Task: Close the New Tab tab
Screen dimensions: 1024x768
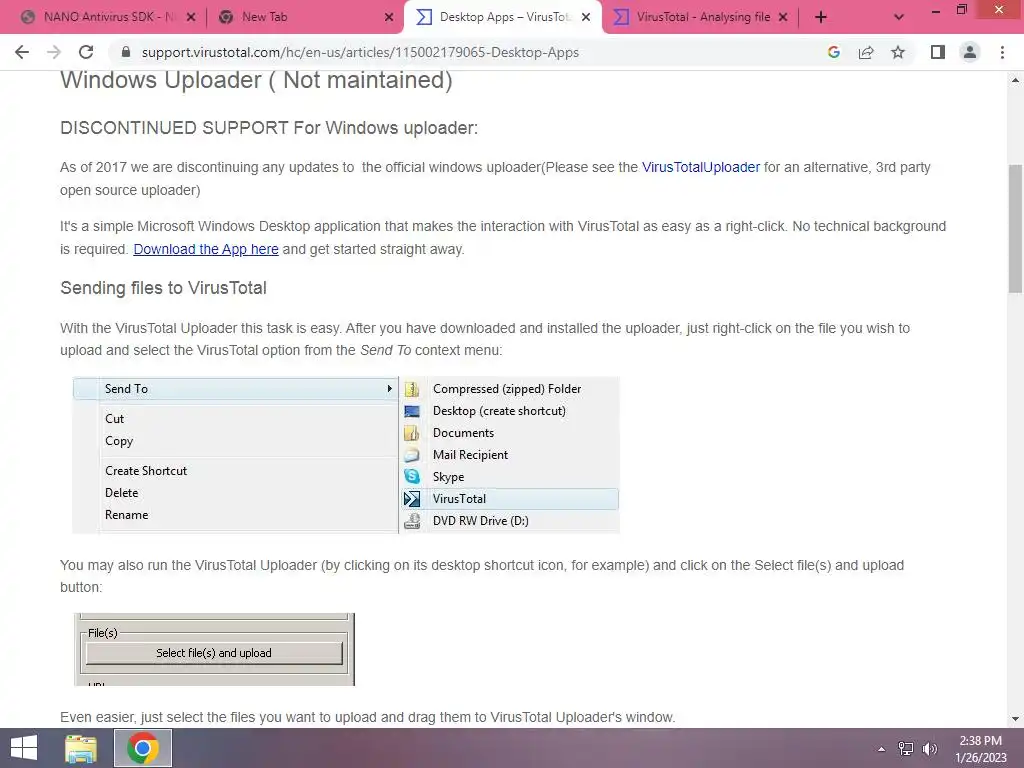Action: [x=389, y=17]
